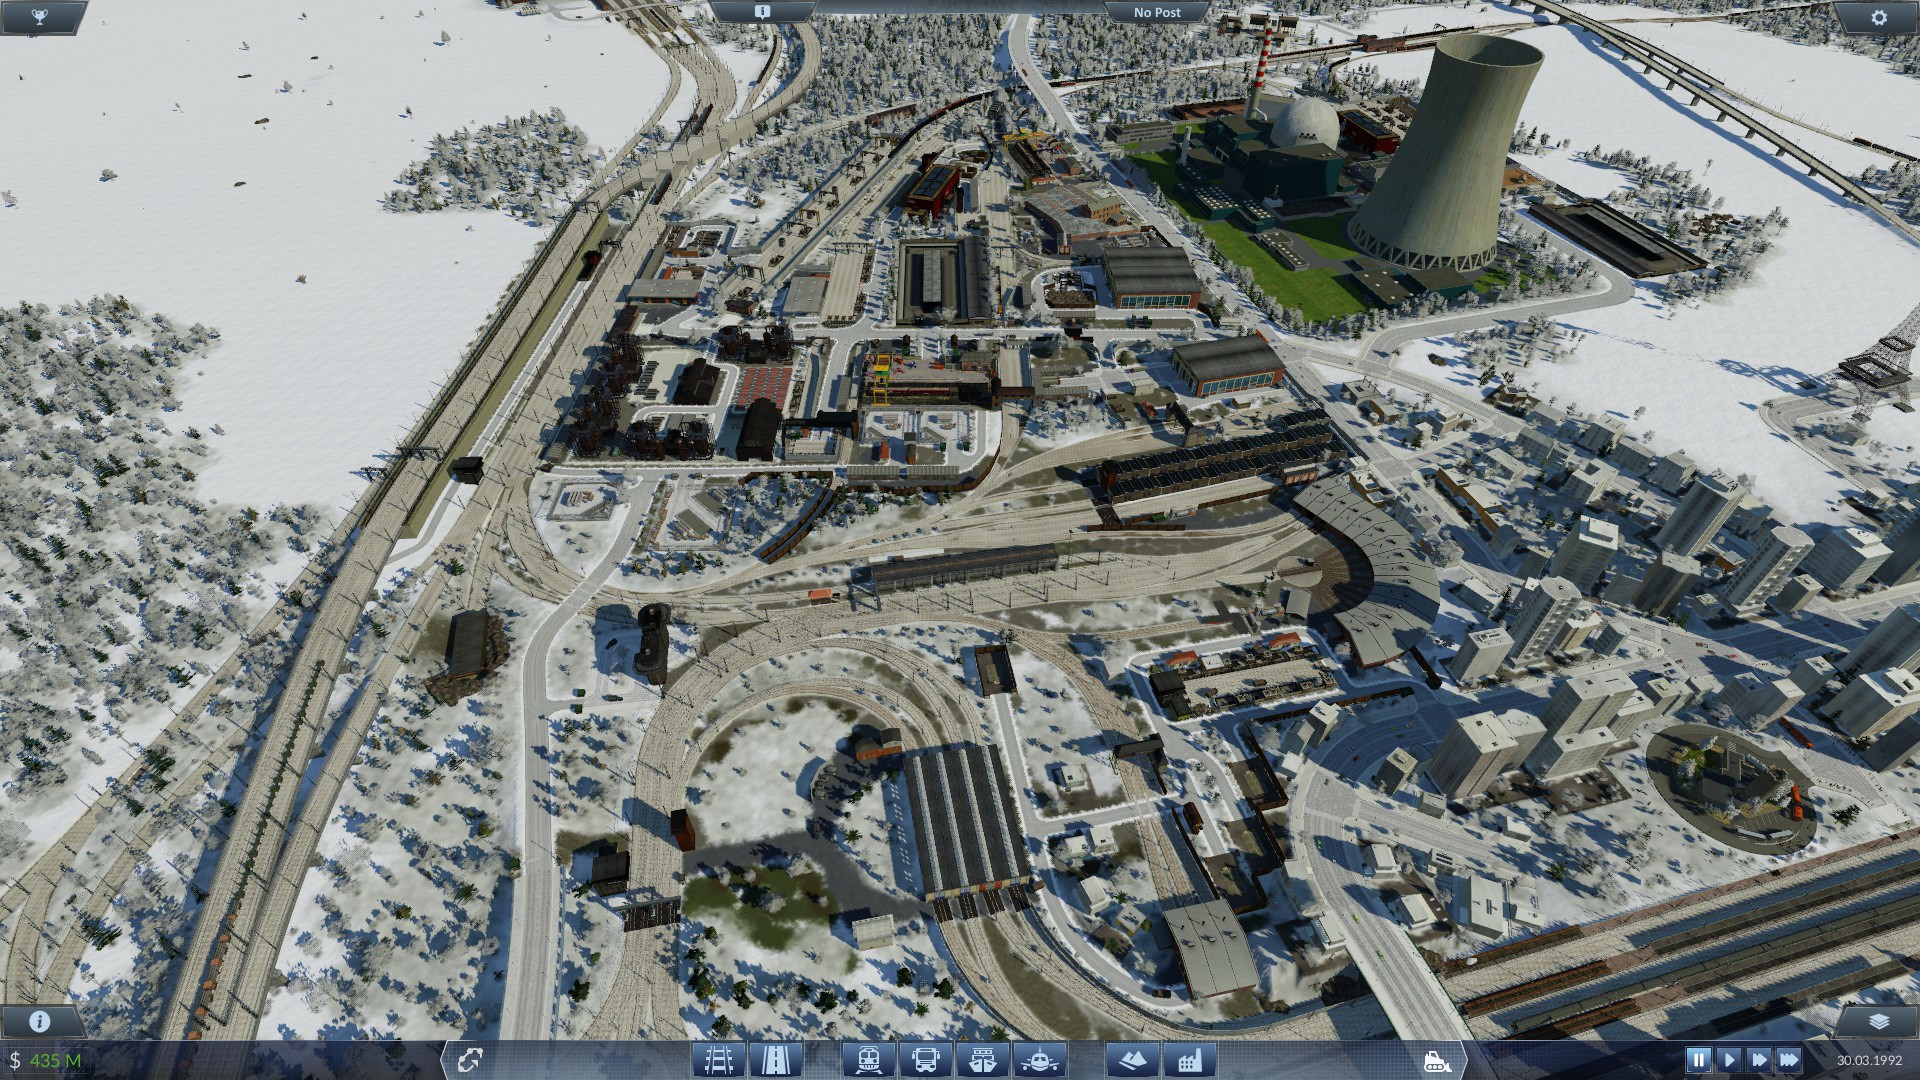Open the bus and truck vehicle manager
1920x1080 pixels.
925,1059
